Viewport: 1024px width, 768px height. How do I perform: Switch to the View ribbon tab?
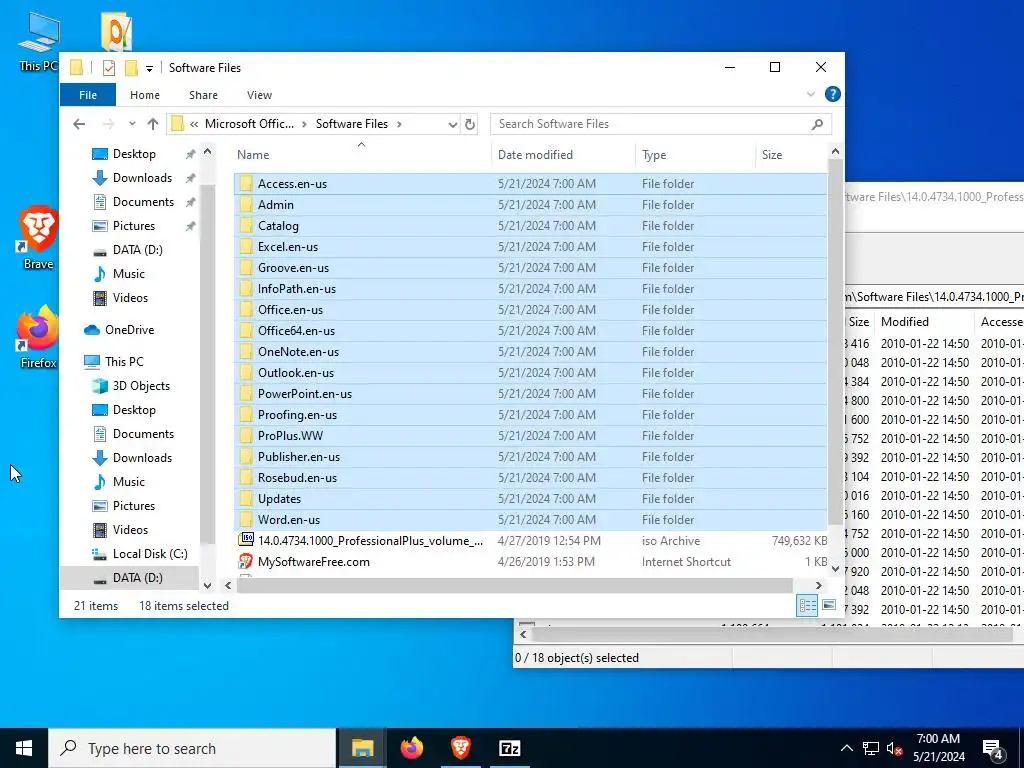pos(259,95)
